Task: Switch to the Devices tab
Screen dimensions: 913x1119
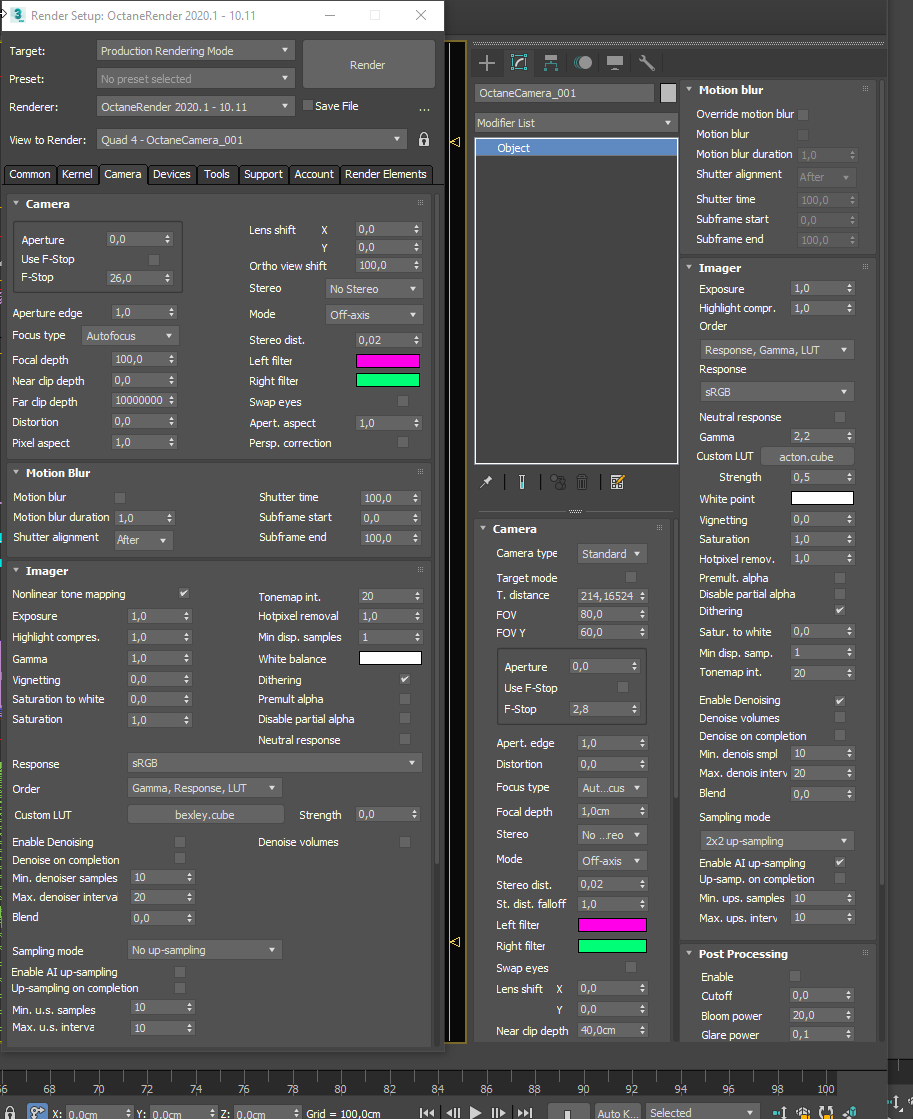Action: click(171, 174)
